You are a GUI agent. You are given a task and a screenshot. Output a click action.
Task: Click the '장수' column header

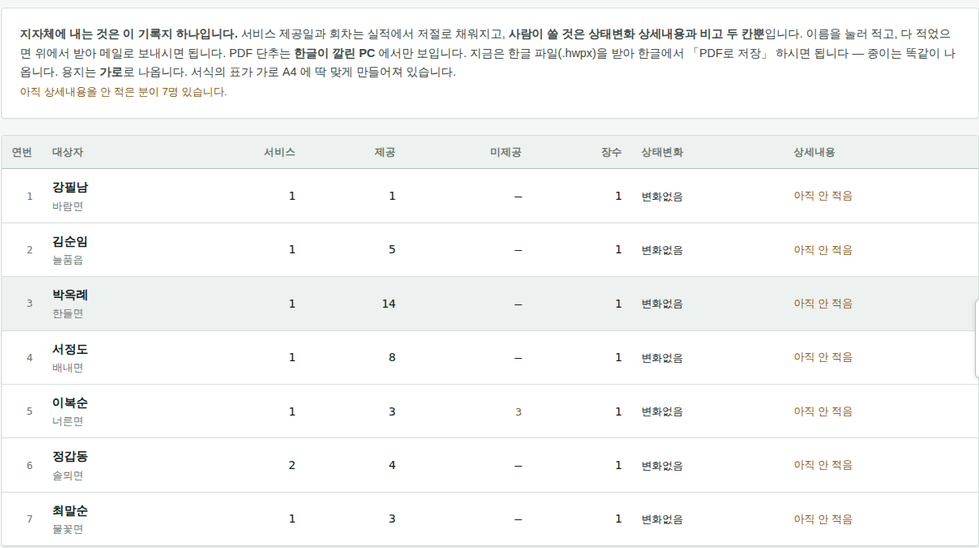click(611, 152)
